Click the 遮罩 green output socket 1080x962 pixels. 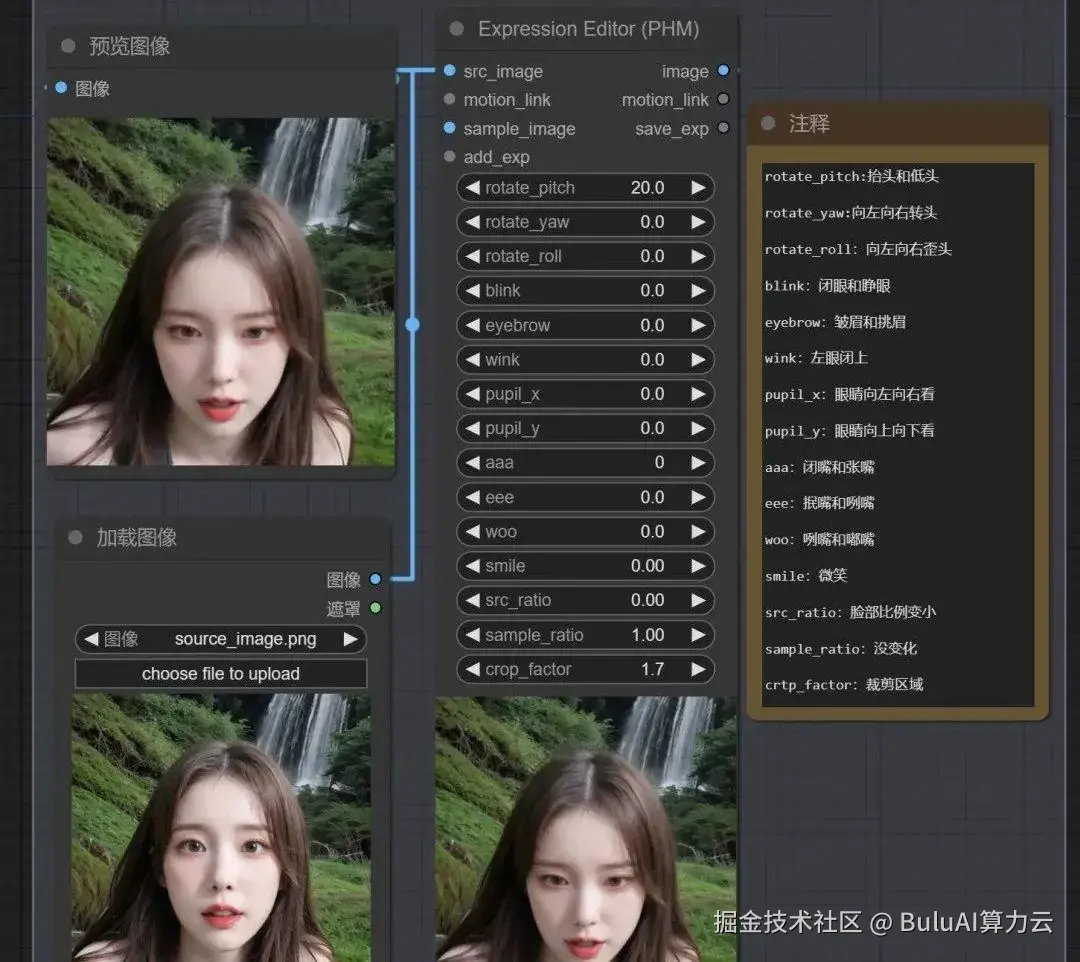point(375,608)
